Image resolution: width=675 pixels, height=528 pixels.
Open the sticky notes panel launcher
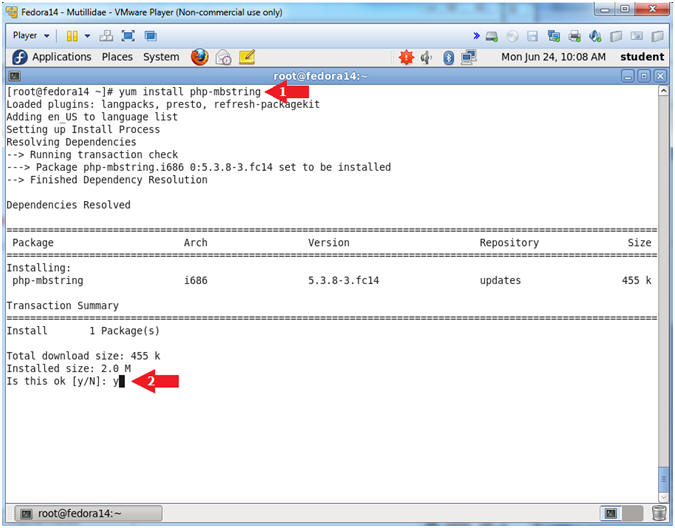pyautogui.click(x=247, y=57)
